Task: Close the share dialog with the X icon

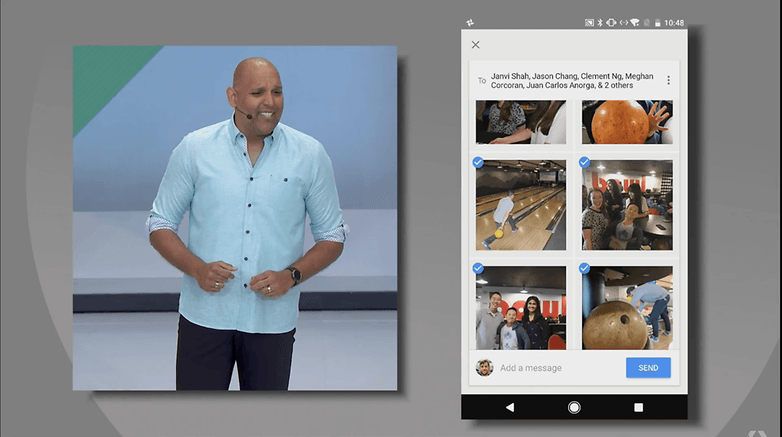Action: pos(475,45)
